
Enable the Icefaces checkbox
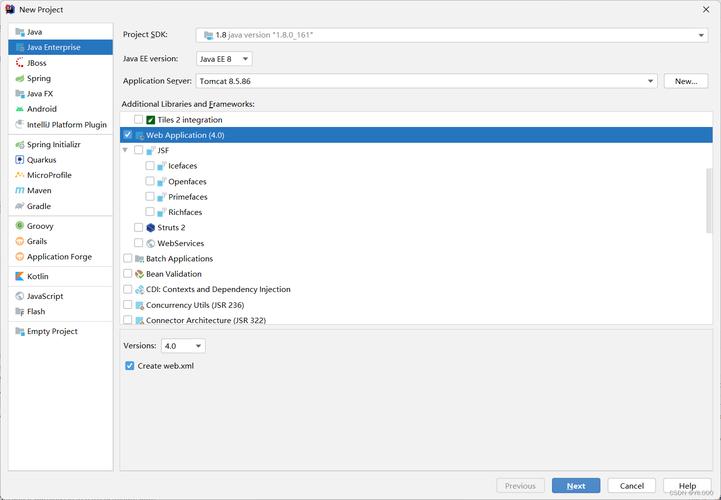tap(150, 166)
